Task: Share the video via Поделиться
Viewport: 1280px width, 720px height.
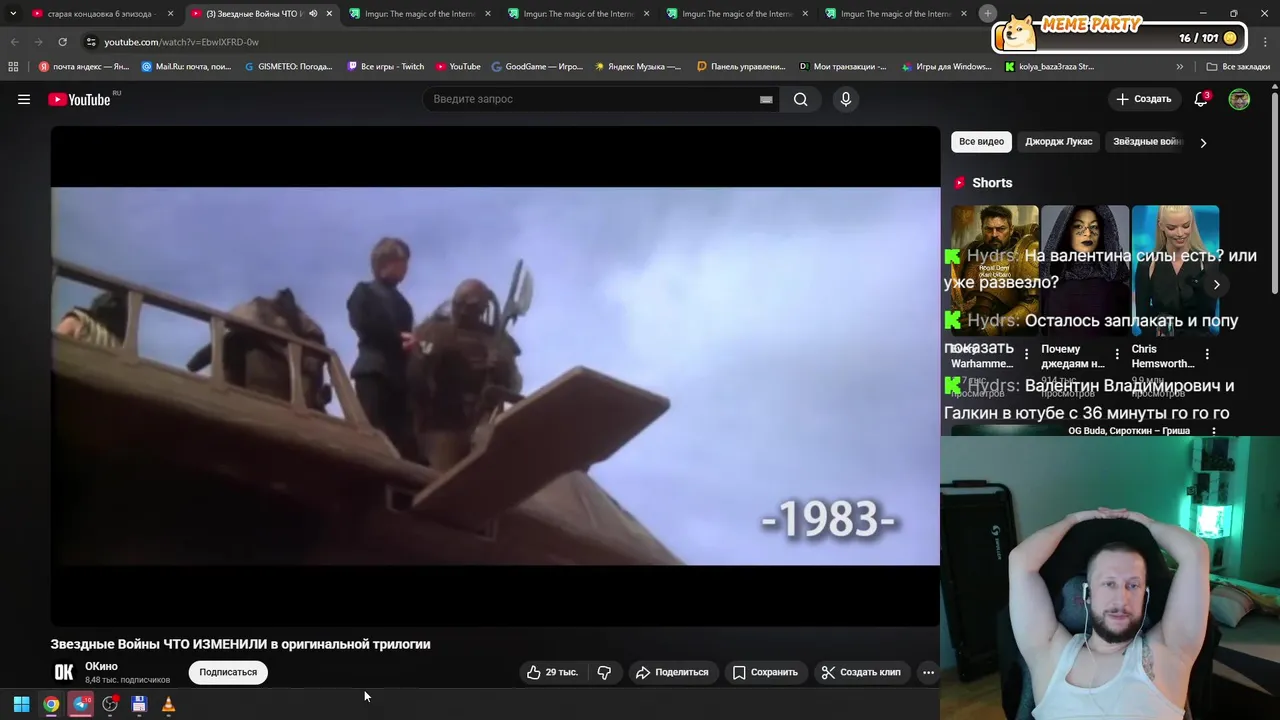Action: 672,672
